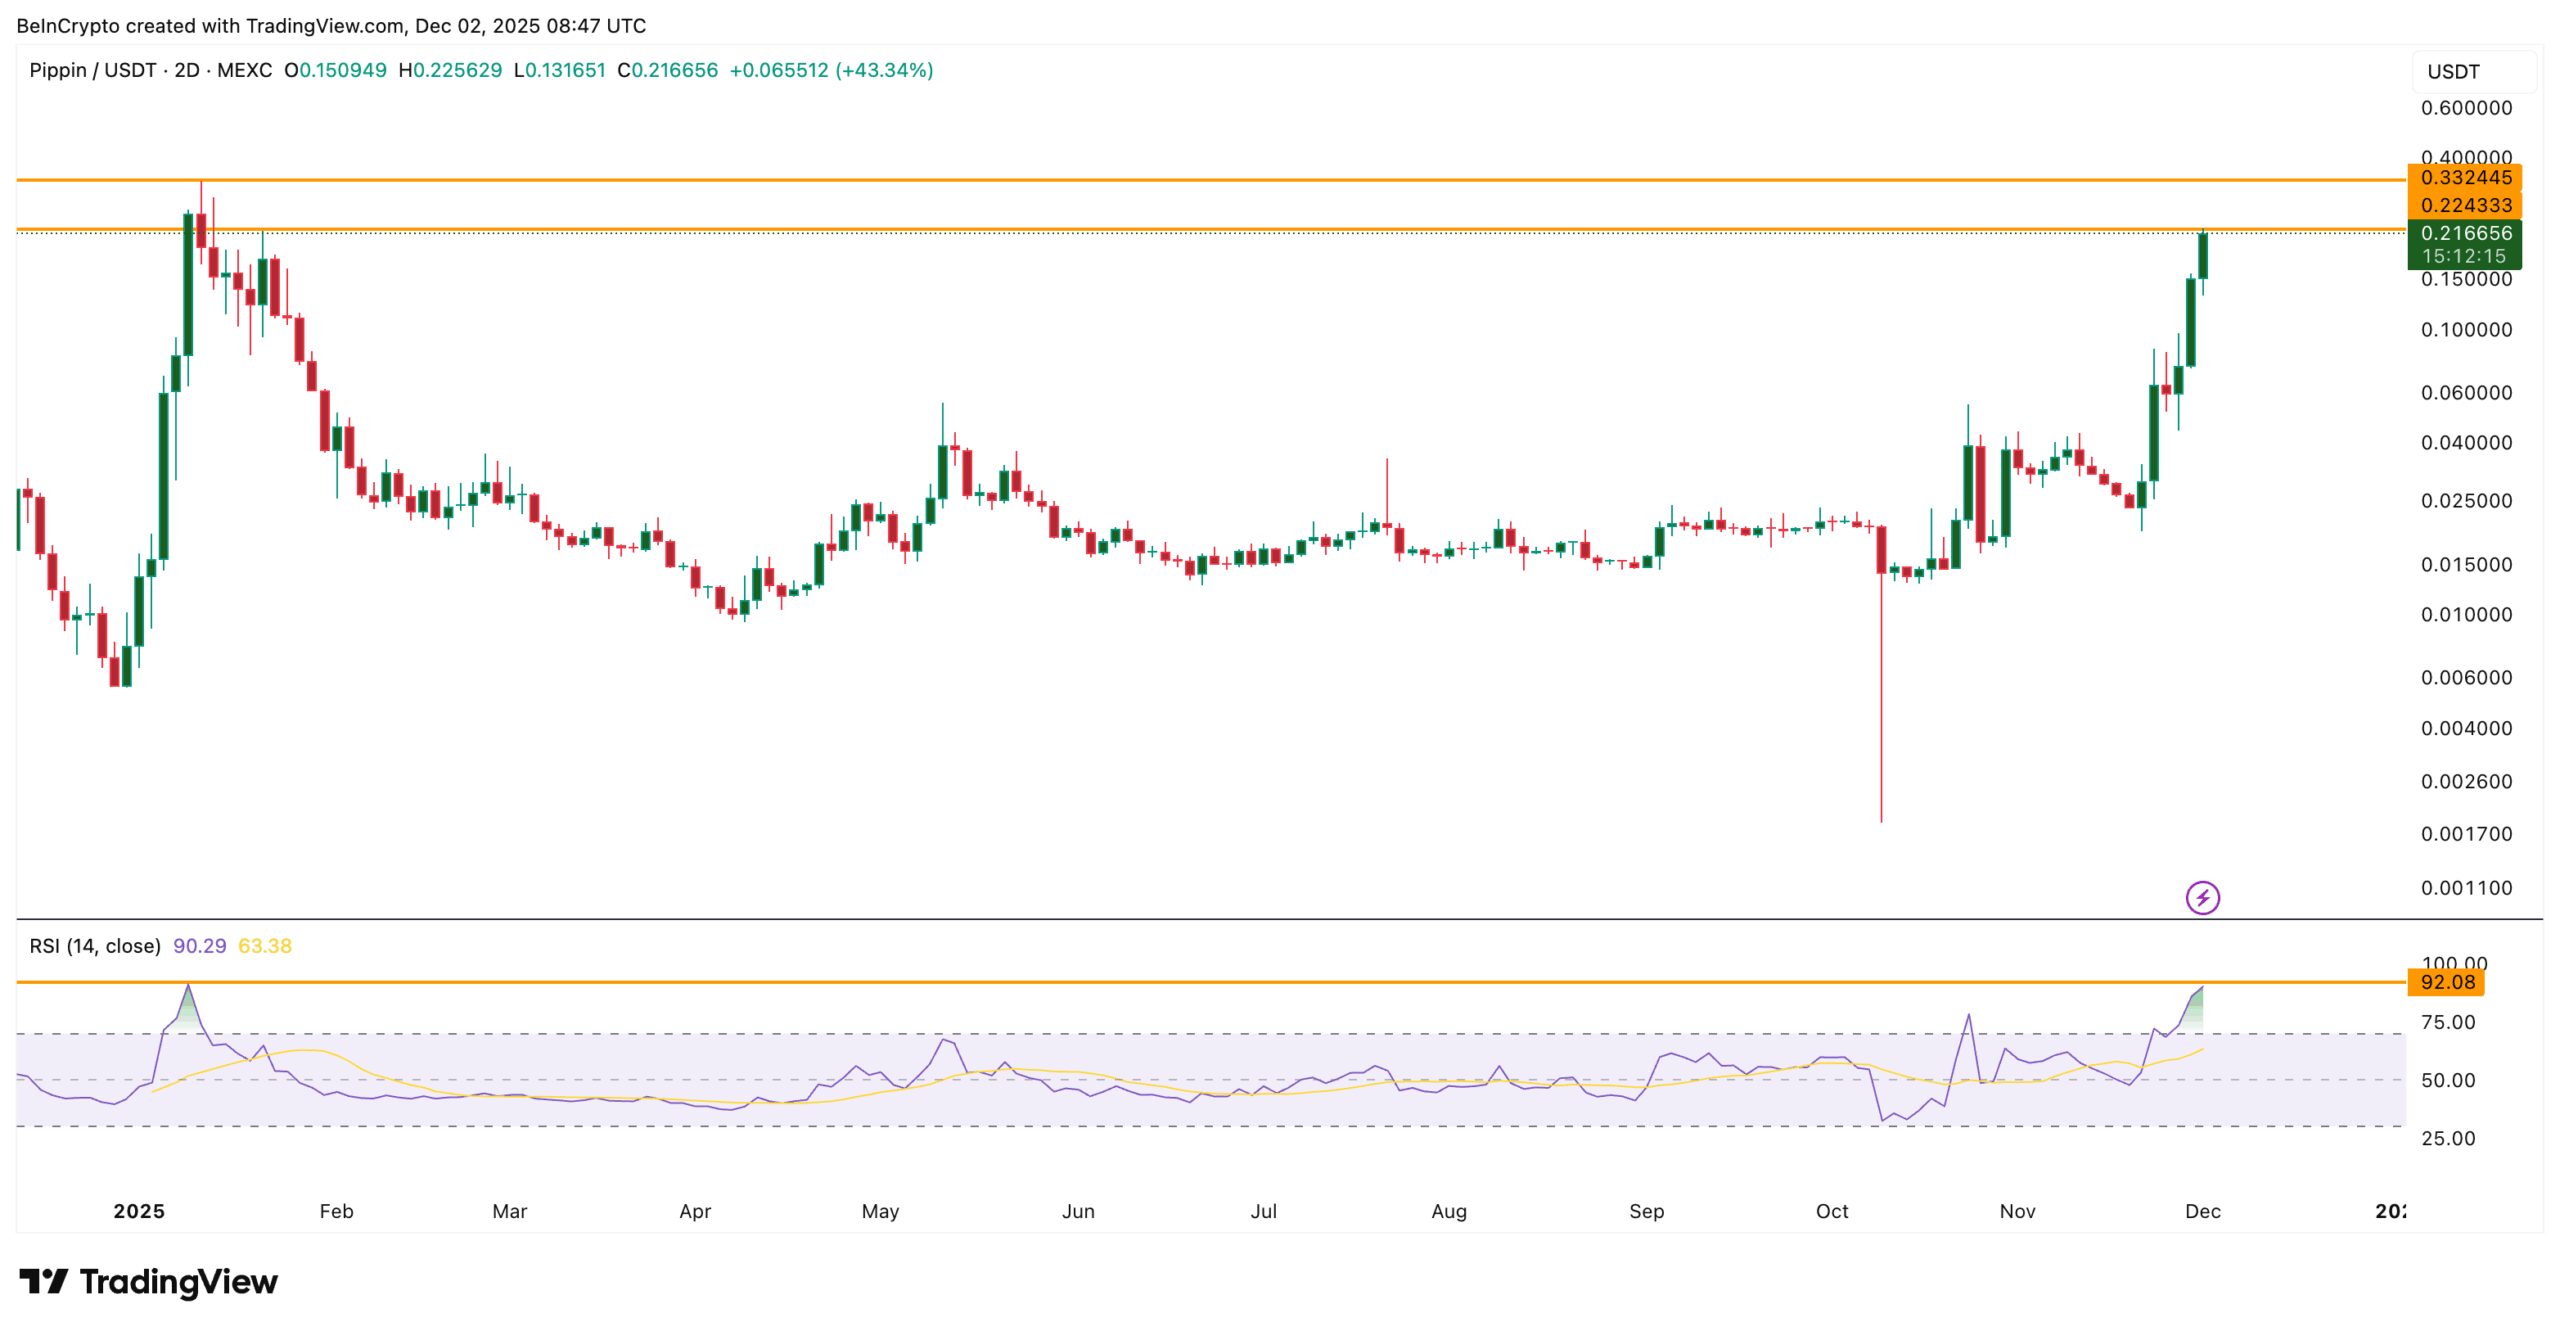Click the May label on time axis
The image size is (2560, 1331).
point(880,1211)
